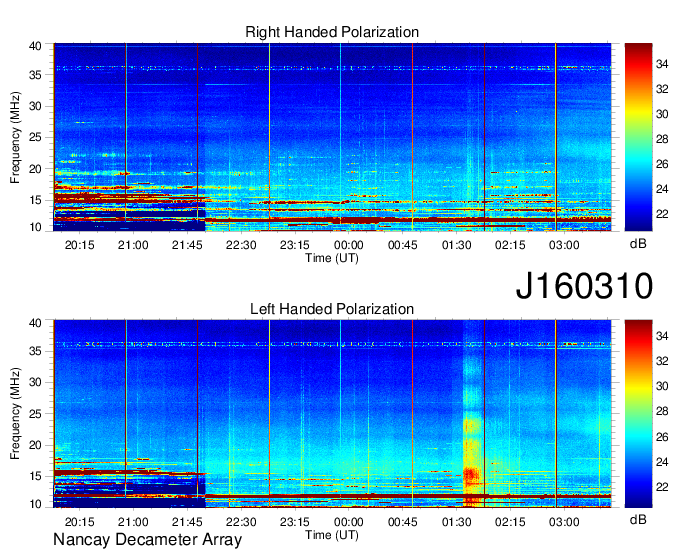Click the "Nancay Decameter Array" caption
This screenshot has width=680, height=552.
[x=147, y=539]
